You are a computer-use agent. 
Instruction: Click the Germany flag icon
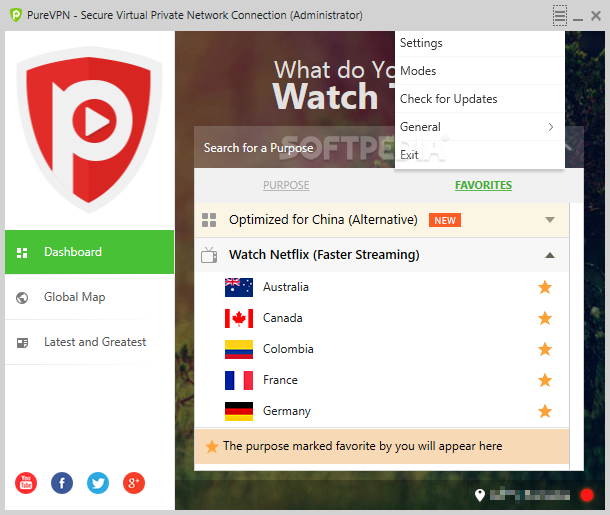coord(239,412)
